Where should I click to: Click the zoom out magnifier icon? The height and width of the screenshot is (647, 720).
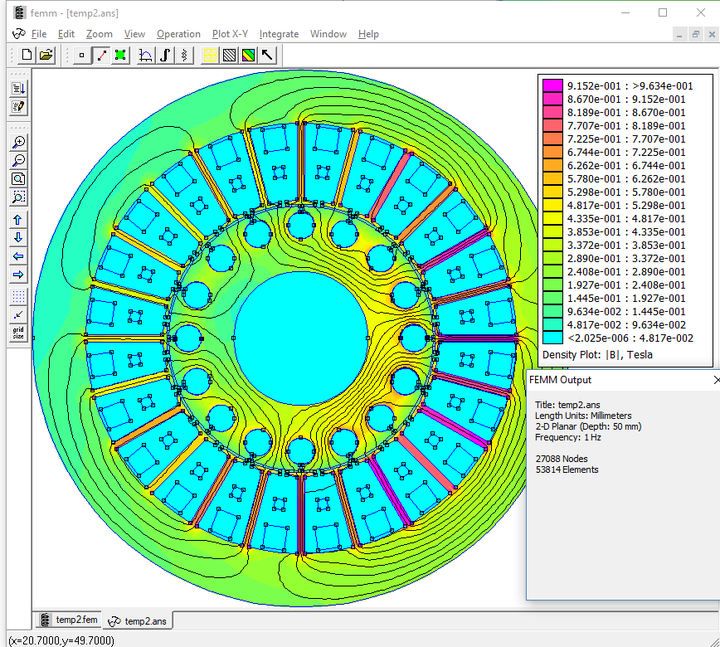18,160
